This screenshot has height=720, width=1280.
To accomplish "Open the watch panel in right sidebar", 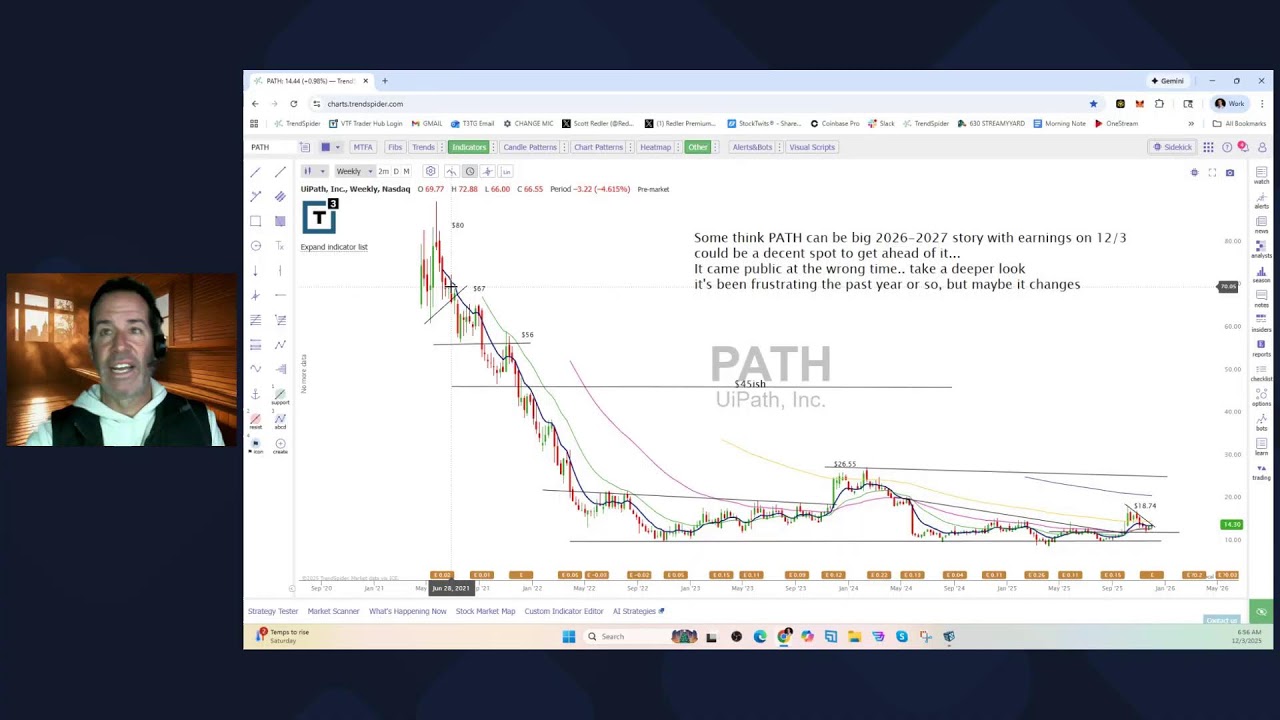I will [x=1261, y=176].
